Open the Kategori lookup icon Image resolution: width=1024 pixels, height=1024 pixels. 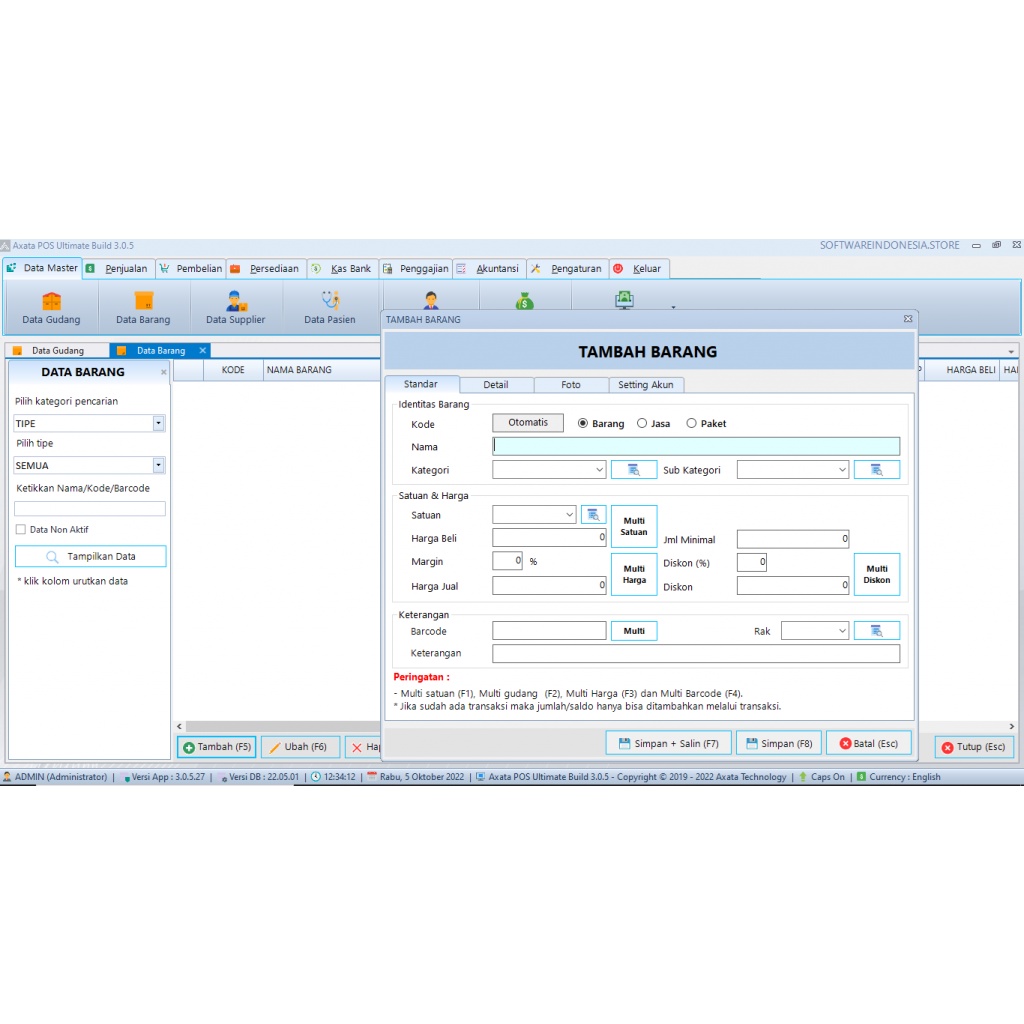634,469
